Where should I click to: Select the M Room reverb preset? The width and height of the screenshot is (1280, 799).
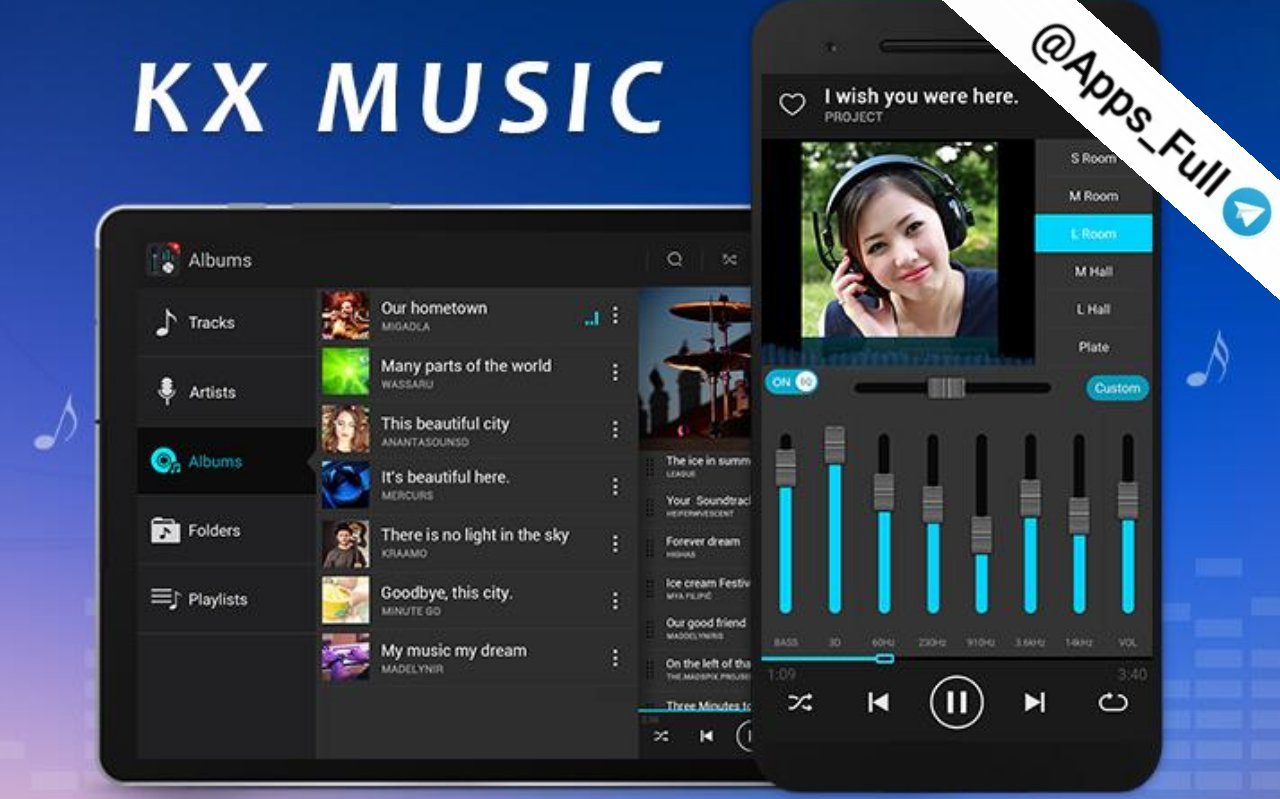point(1093,196)
